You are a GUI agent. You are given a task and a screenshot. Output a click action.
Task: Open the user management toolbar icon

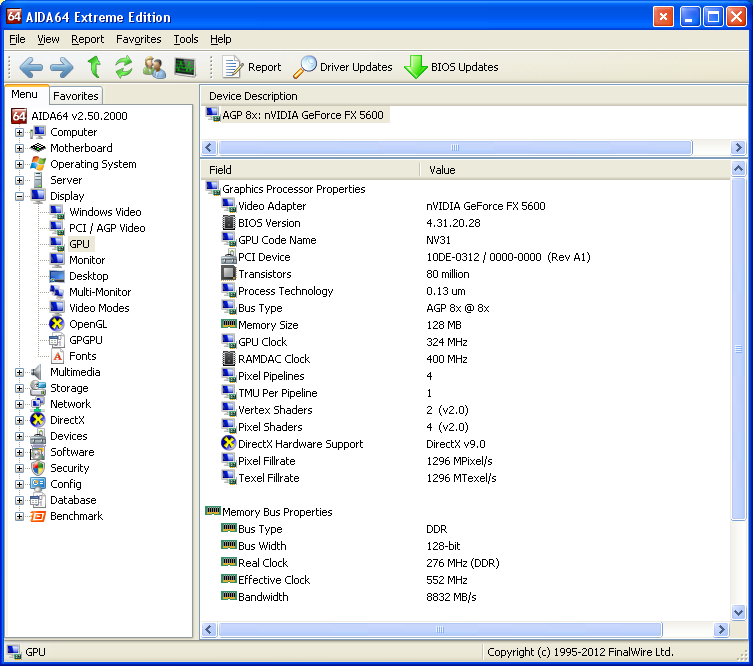pos(154,67)
